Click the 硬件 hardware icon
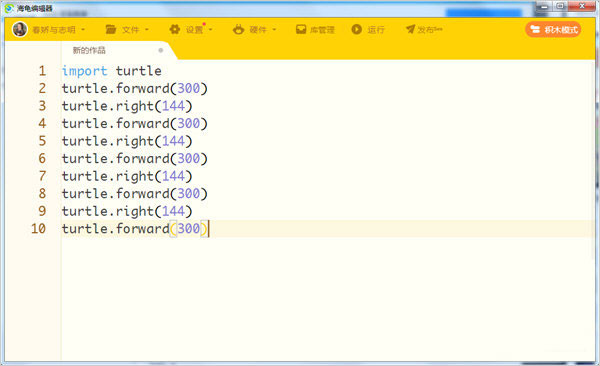 point(238,29)
